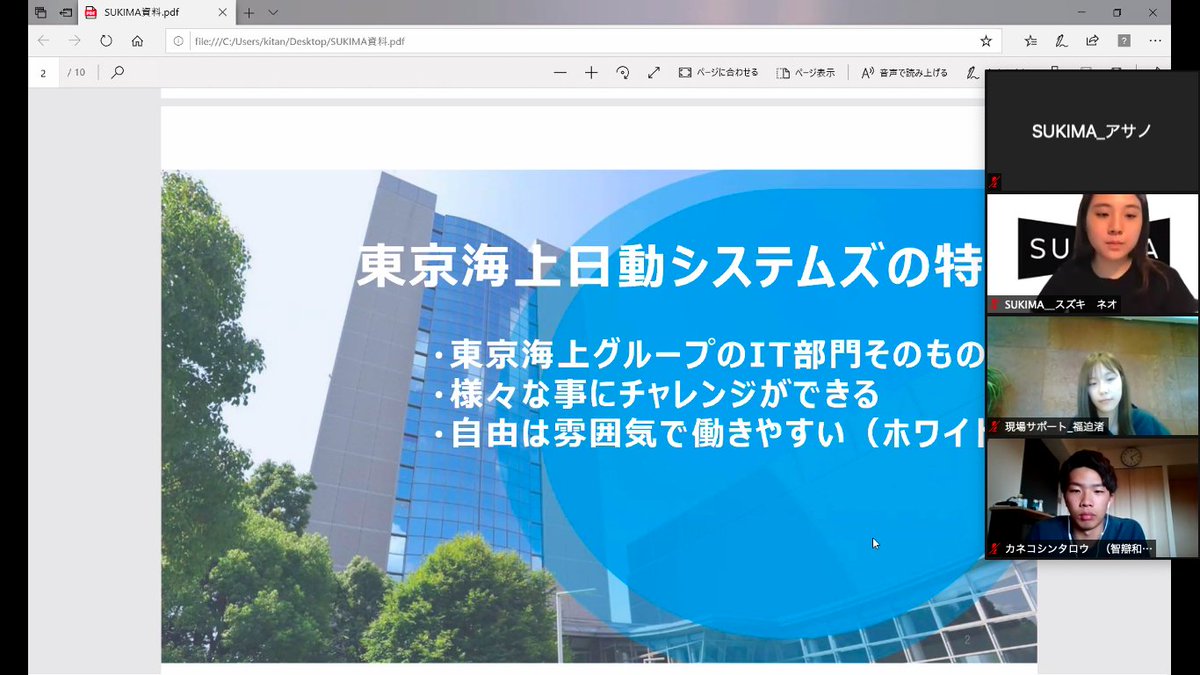Add notes pen icon in browser toolbar
The image size is (1200, 675).
(x=1062, y=41)
